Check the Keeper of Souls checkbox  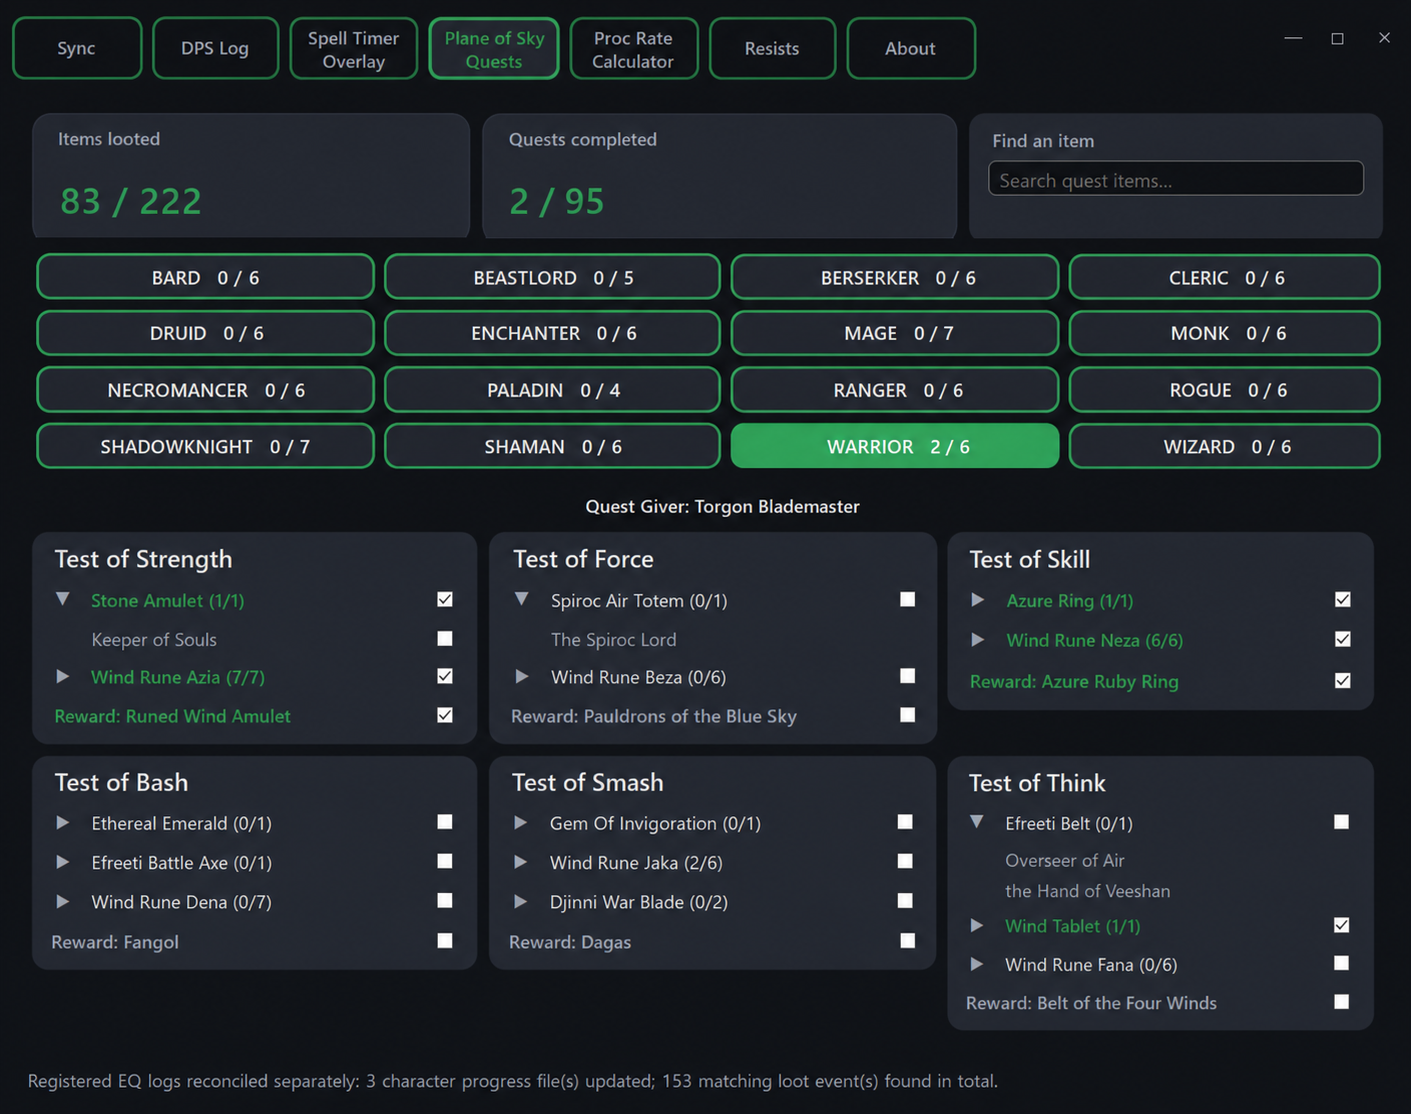pyautogui.click(x=445, y=638)
